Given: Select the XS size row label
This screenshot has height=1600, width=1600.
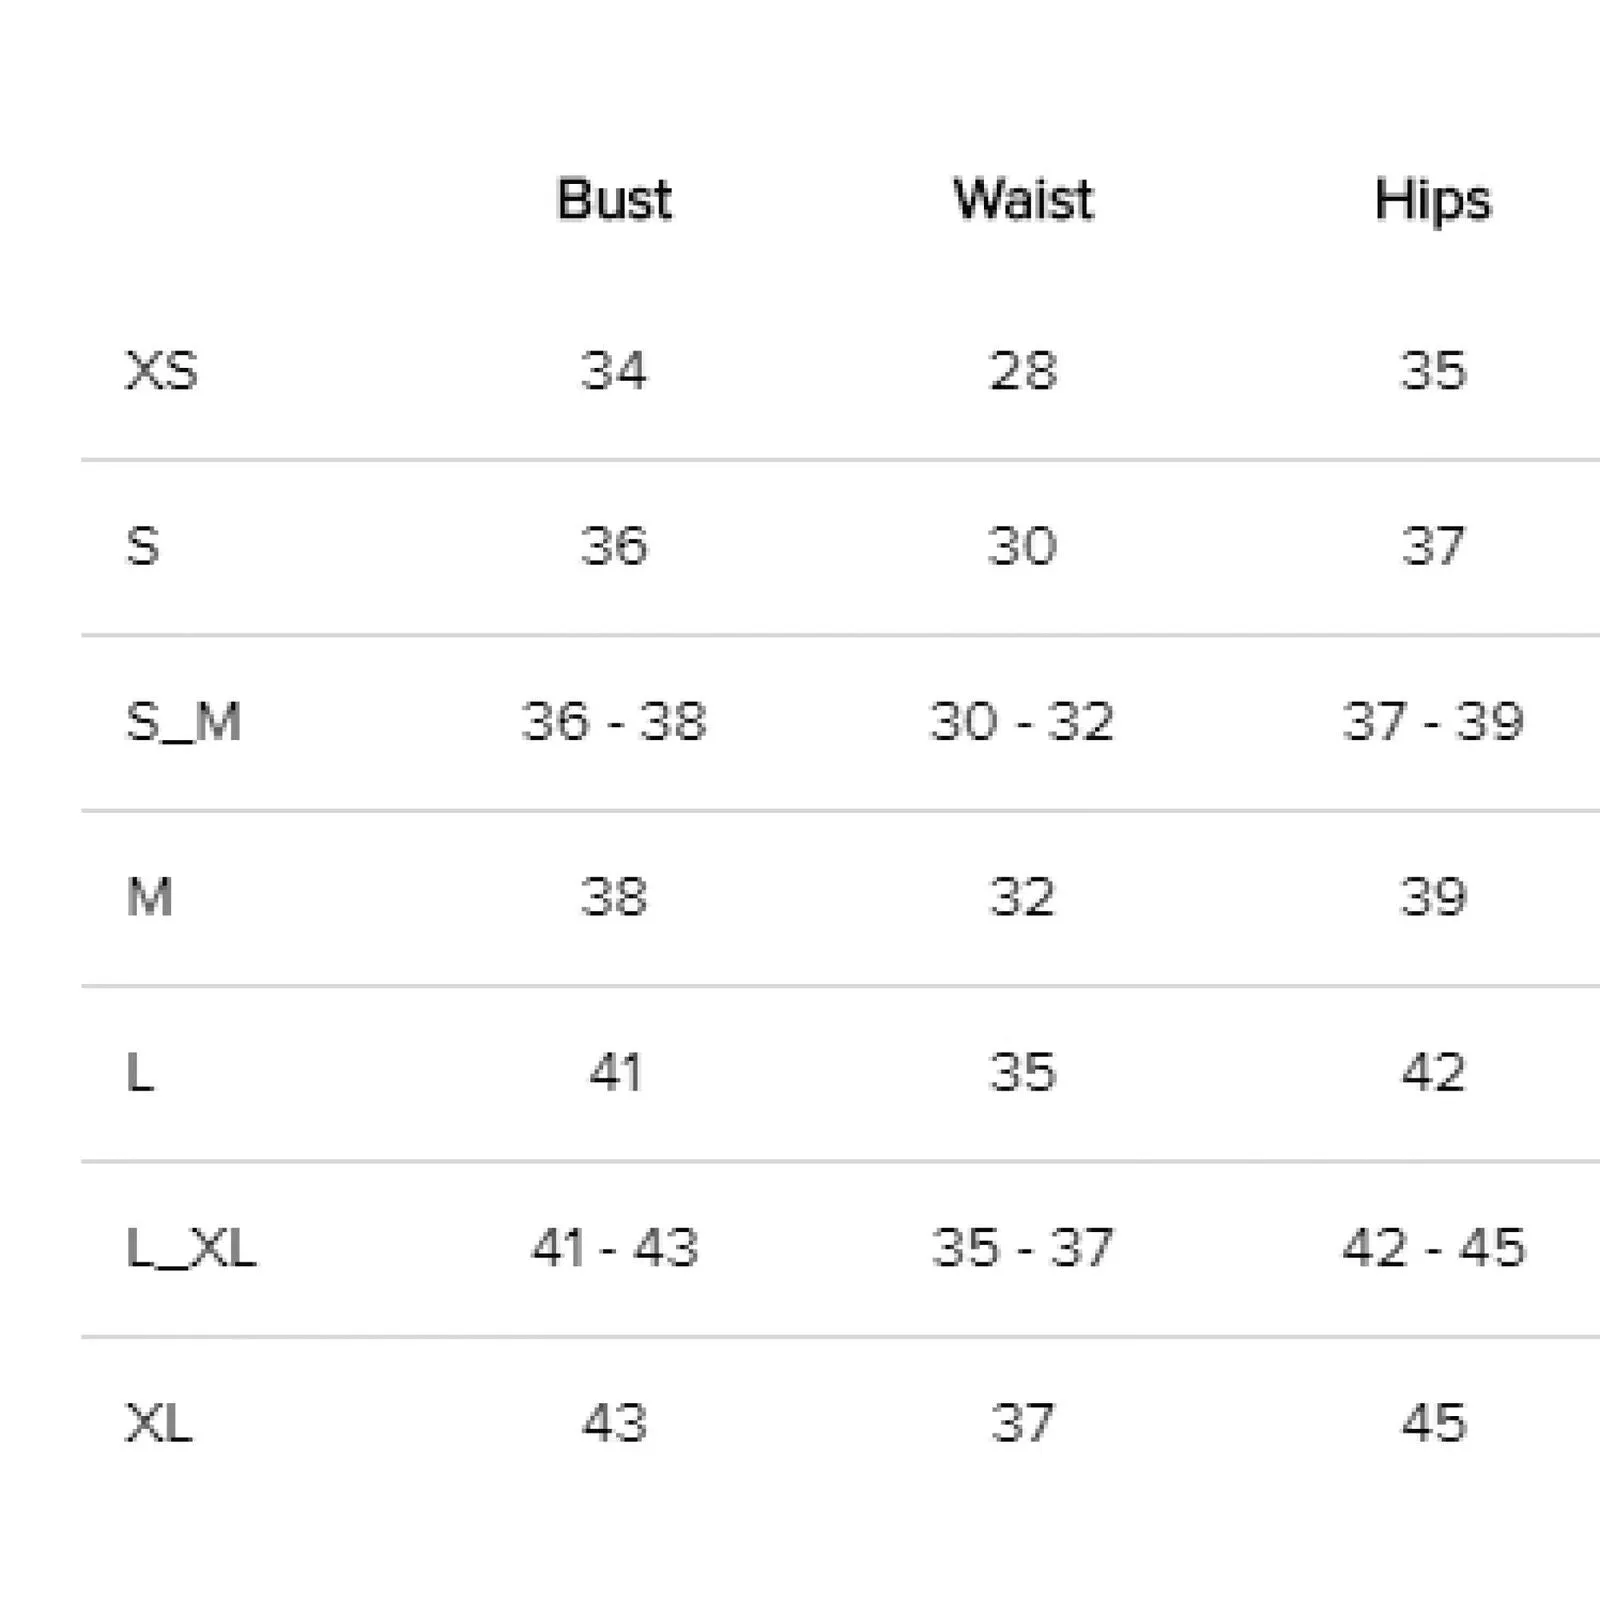Looking at the screenshot, I should [x=161, y=371].
